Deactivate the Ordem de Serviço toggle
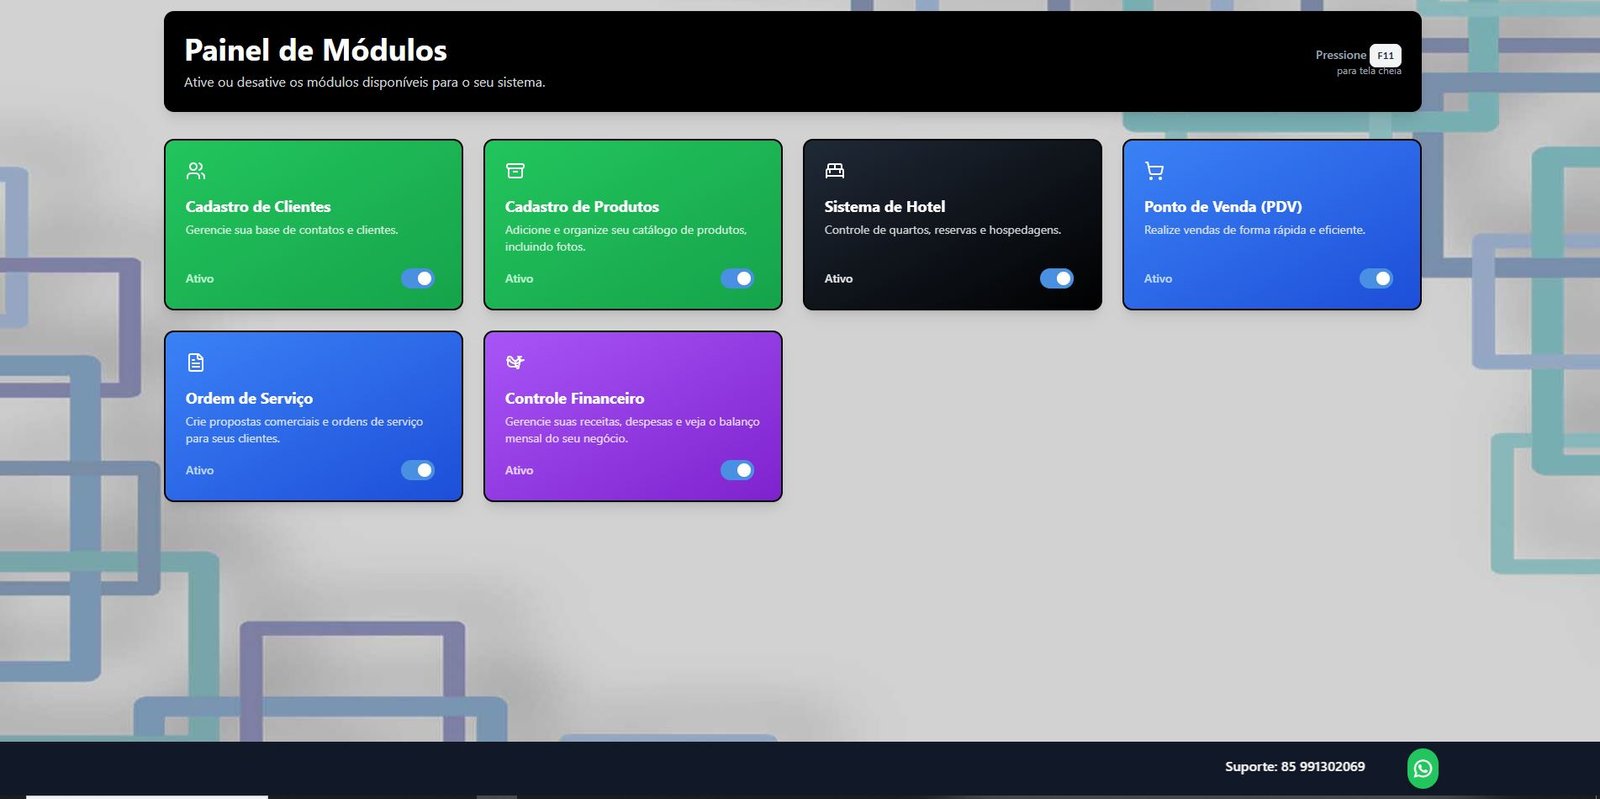Viewport: 1600px width, 799px height. tap(418, 470)
